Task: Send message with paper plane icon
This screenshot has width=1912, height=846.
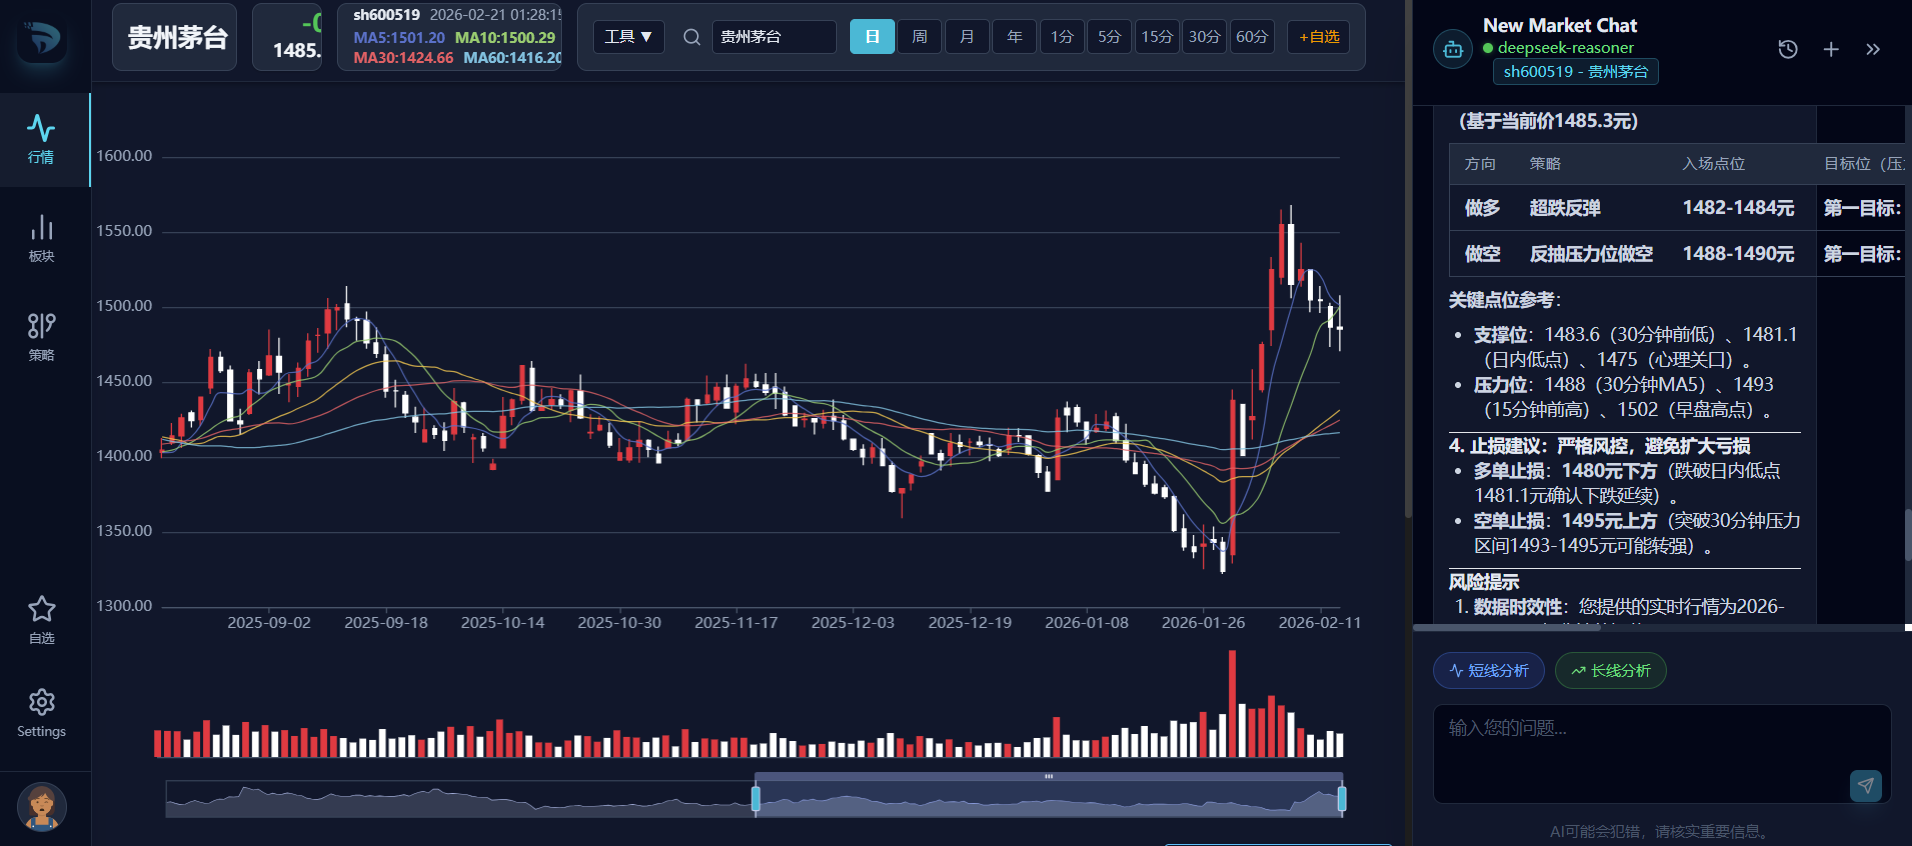Action: 1865,786
